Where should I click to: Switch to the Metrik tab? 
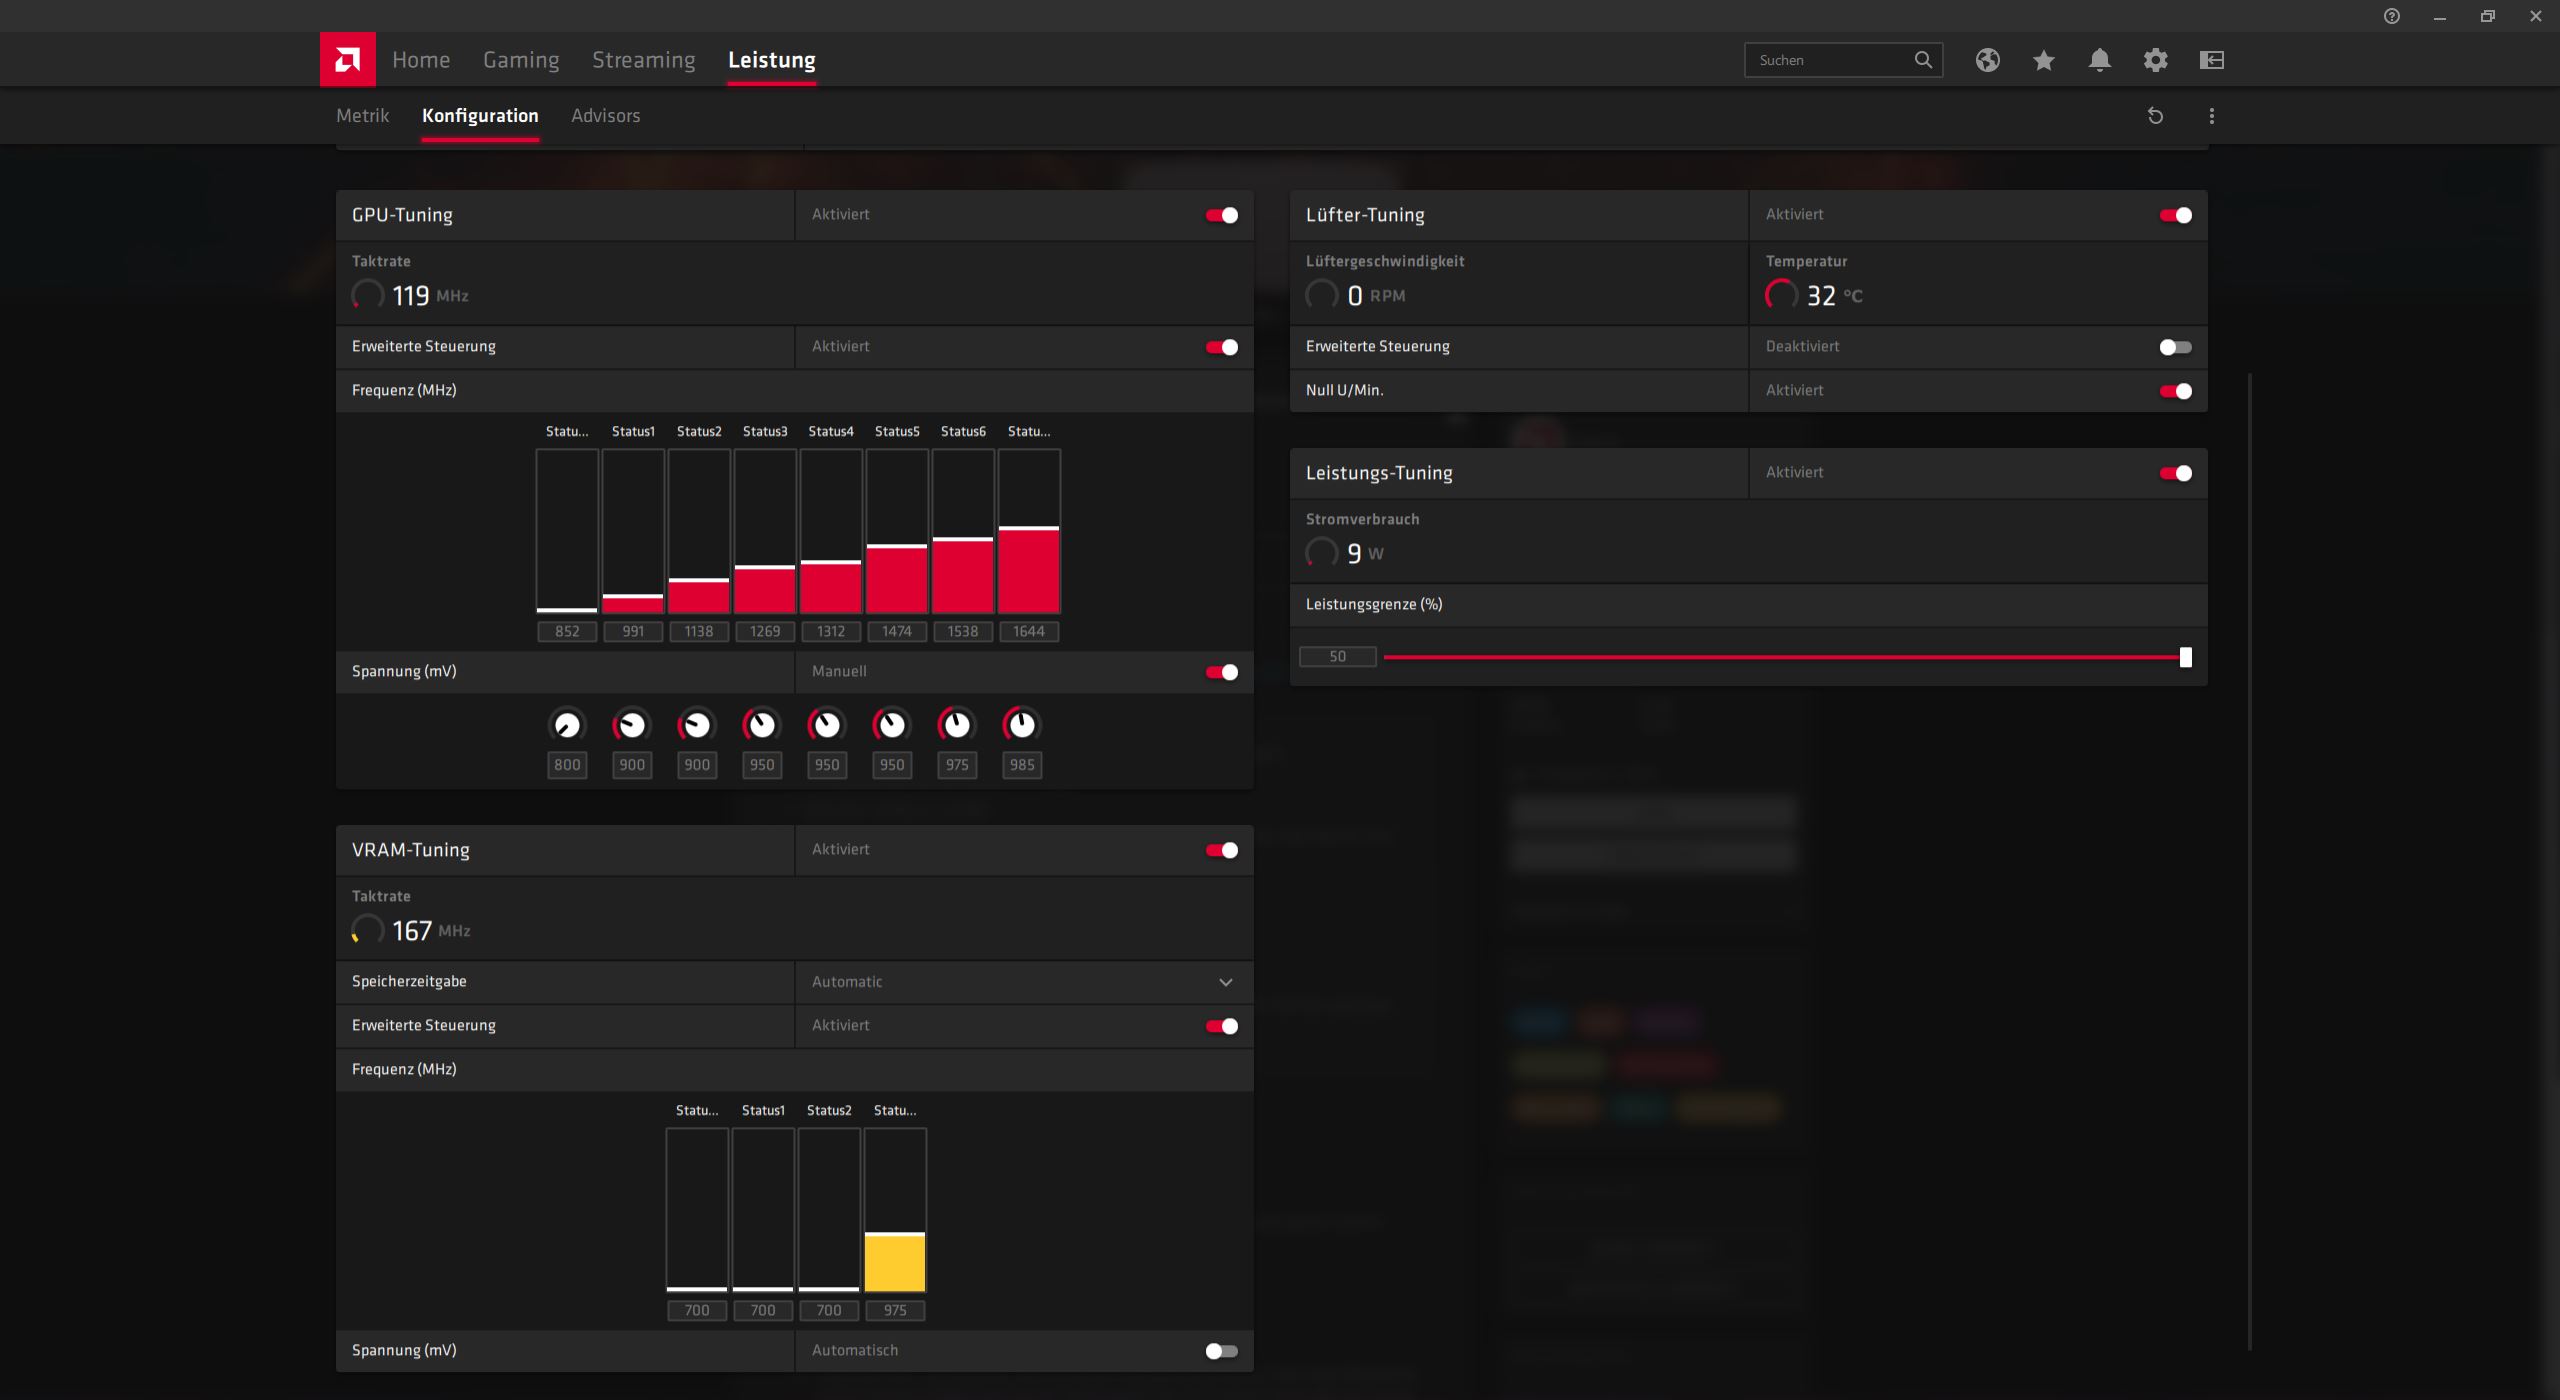(362, 116)
